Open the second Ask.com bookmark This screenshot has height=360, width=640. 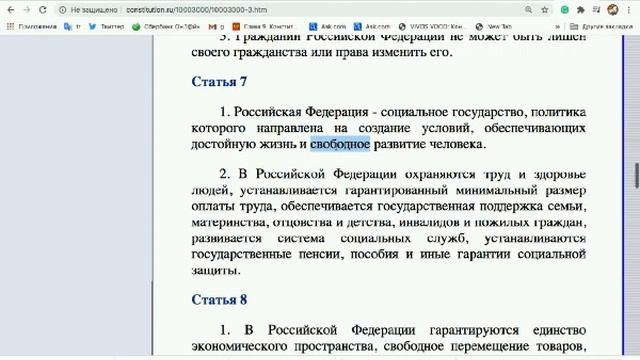click(x=372, y=27)
